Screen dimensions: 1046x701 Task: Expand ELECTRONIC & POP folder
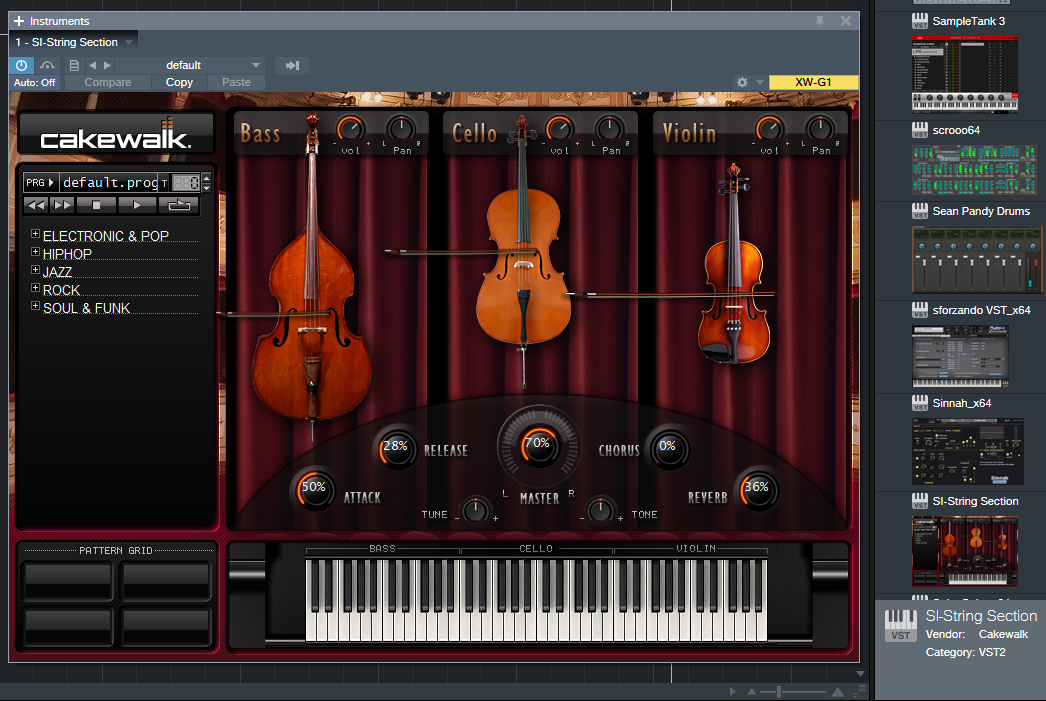[x=35, y=234]
